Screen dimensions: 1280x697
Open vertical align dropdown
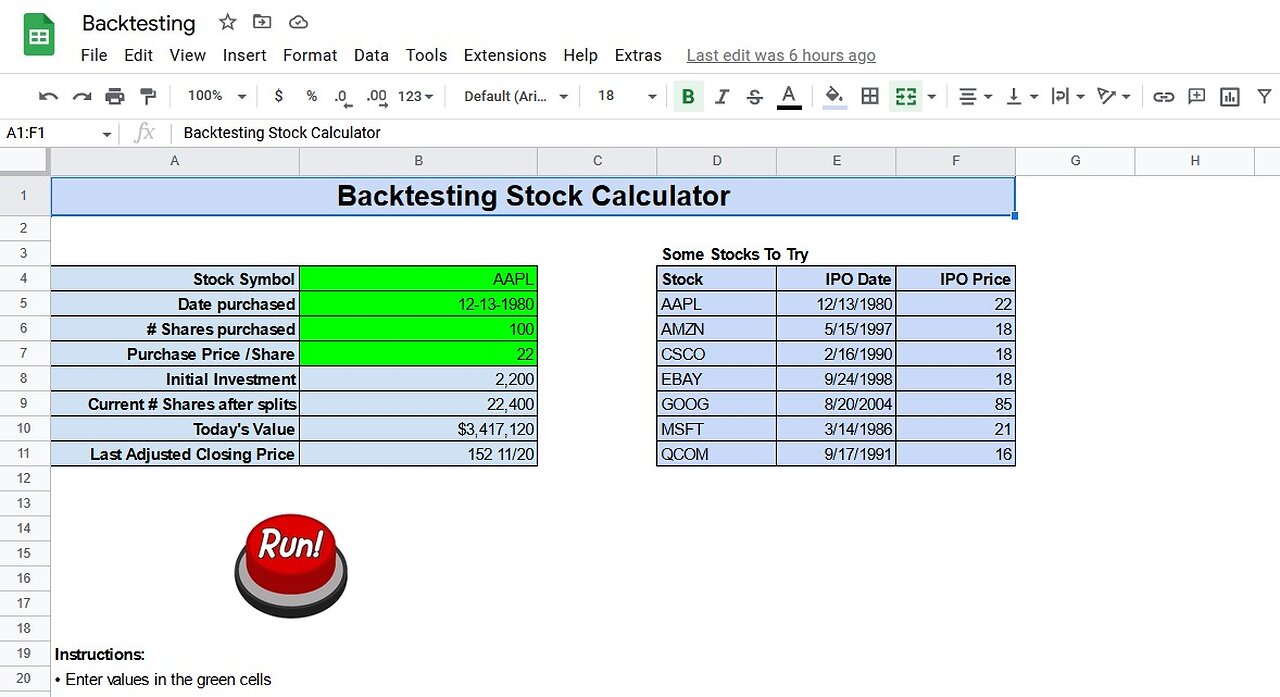(1021, 96)
